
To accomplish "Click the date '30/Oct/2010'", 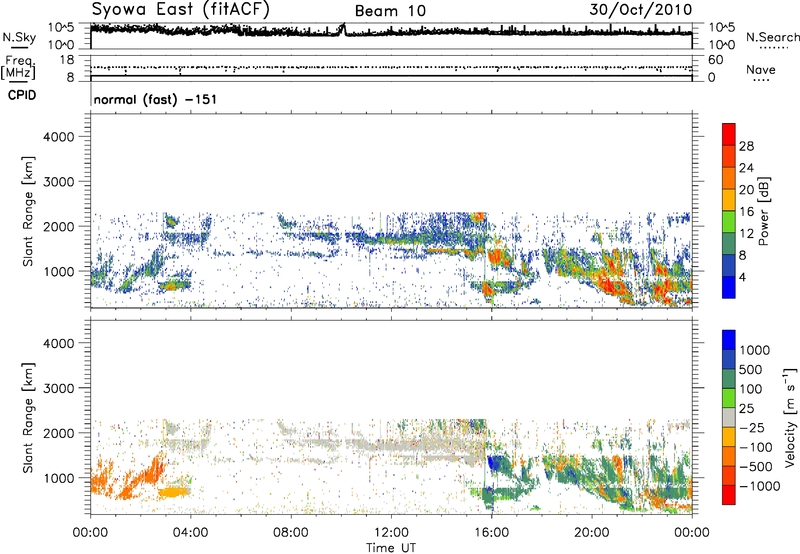I will [x=641, y=10].
